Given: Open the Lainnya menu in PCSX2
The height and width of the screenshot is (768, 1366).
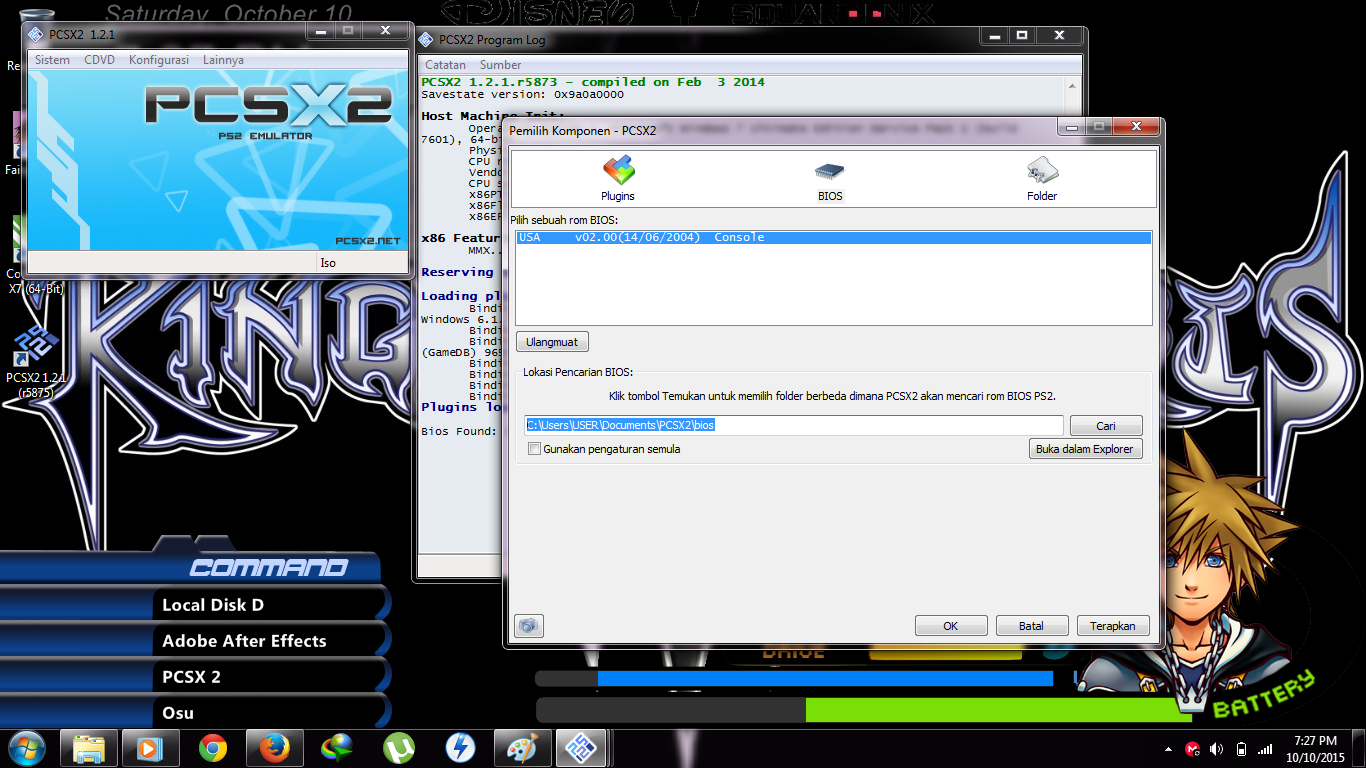Looking at the screenshot, I should [223, 60].
